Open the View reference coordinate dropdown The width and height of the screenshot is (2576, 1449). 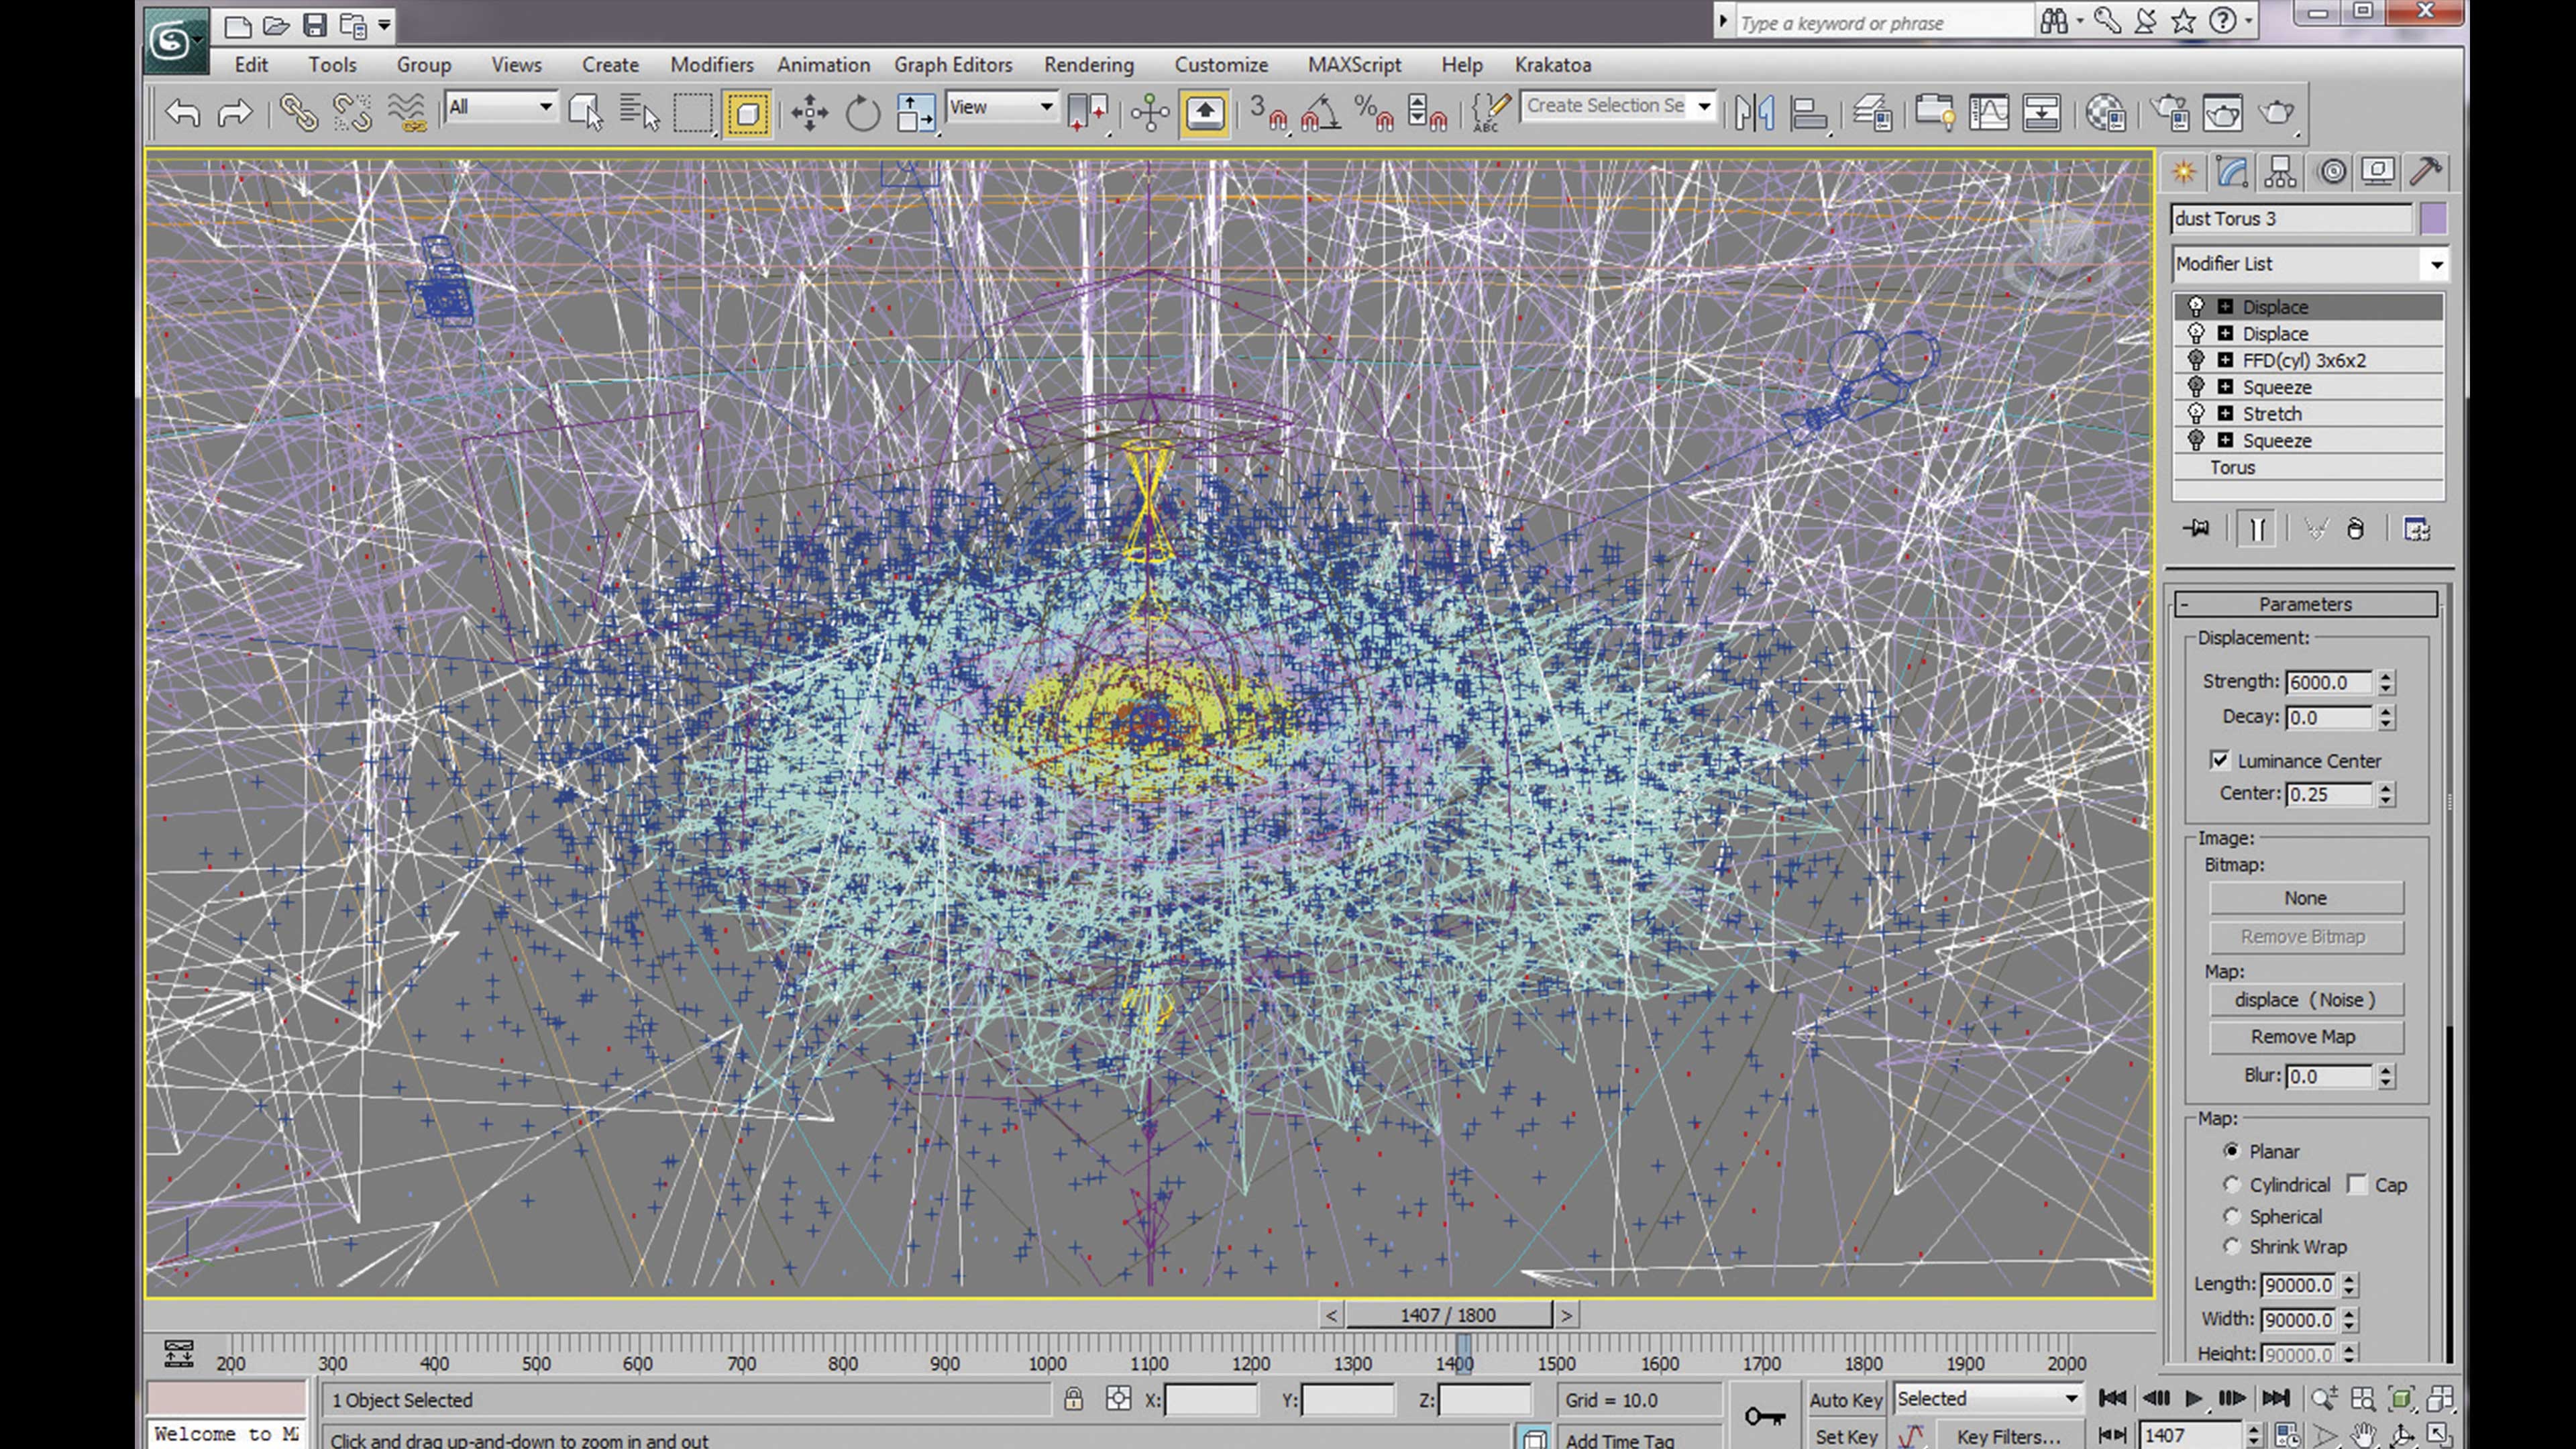pyautogui.click(x=1001, y=106)
